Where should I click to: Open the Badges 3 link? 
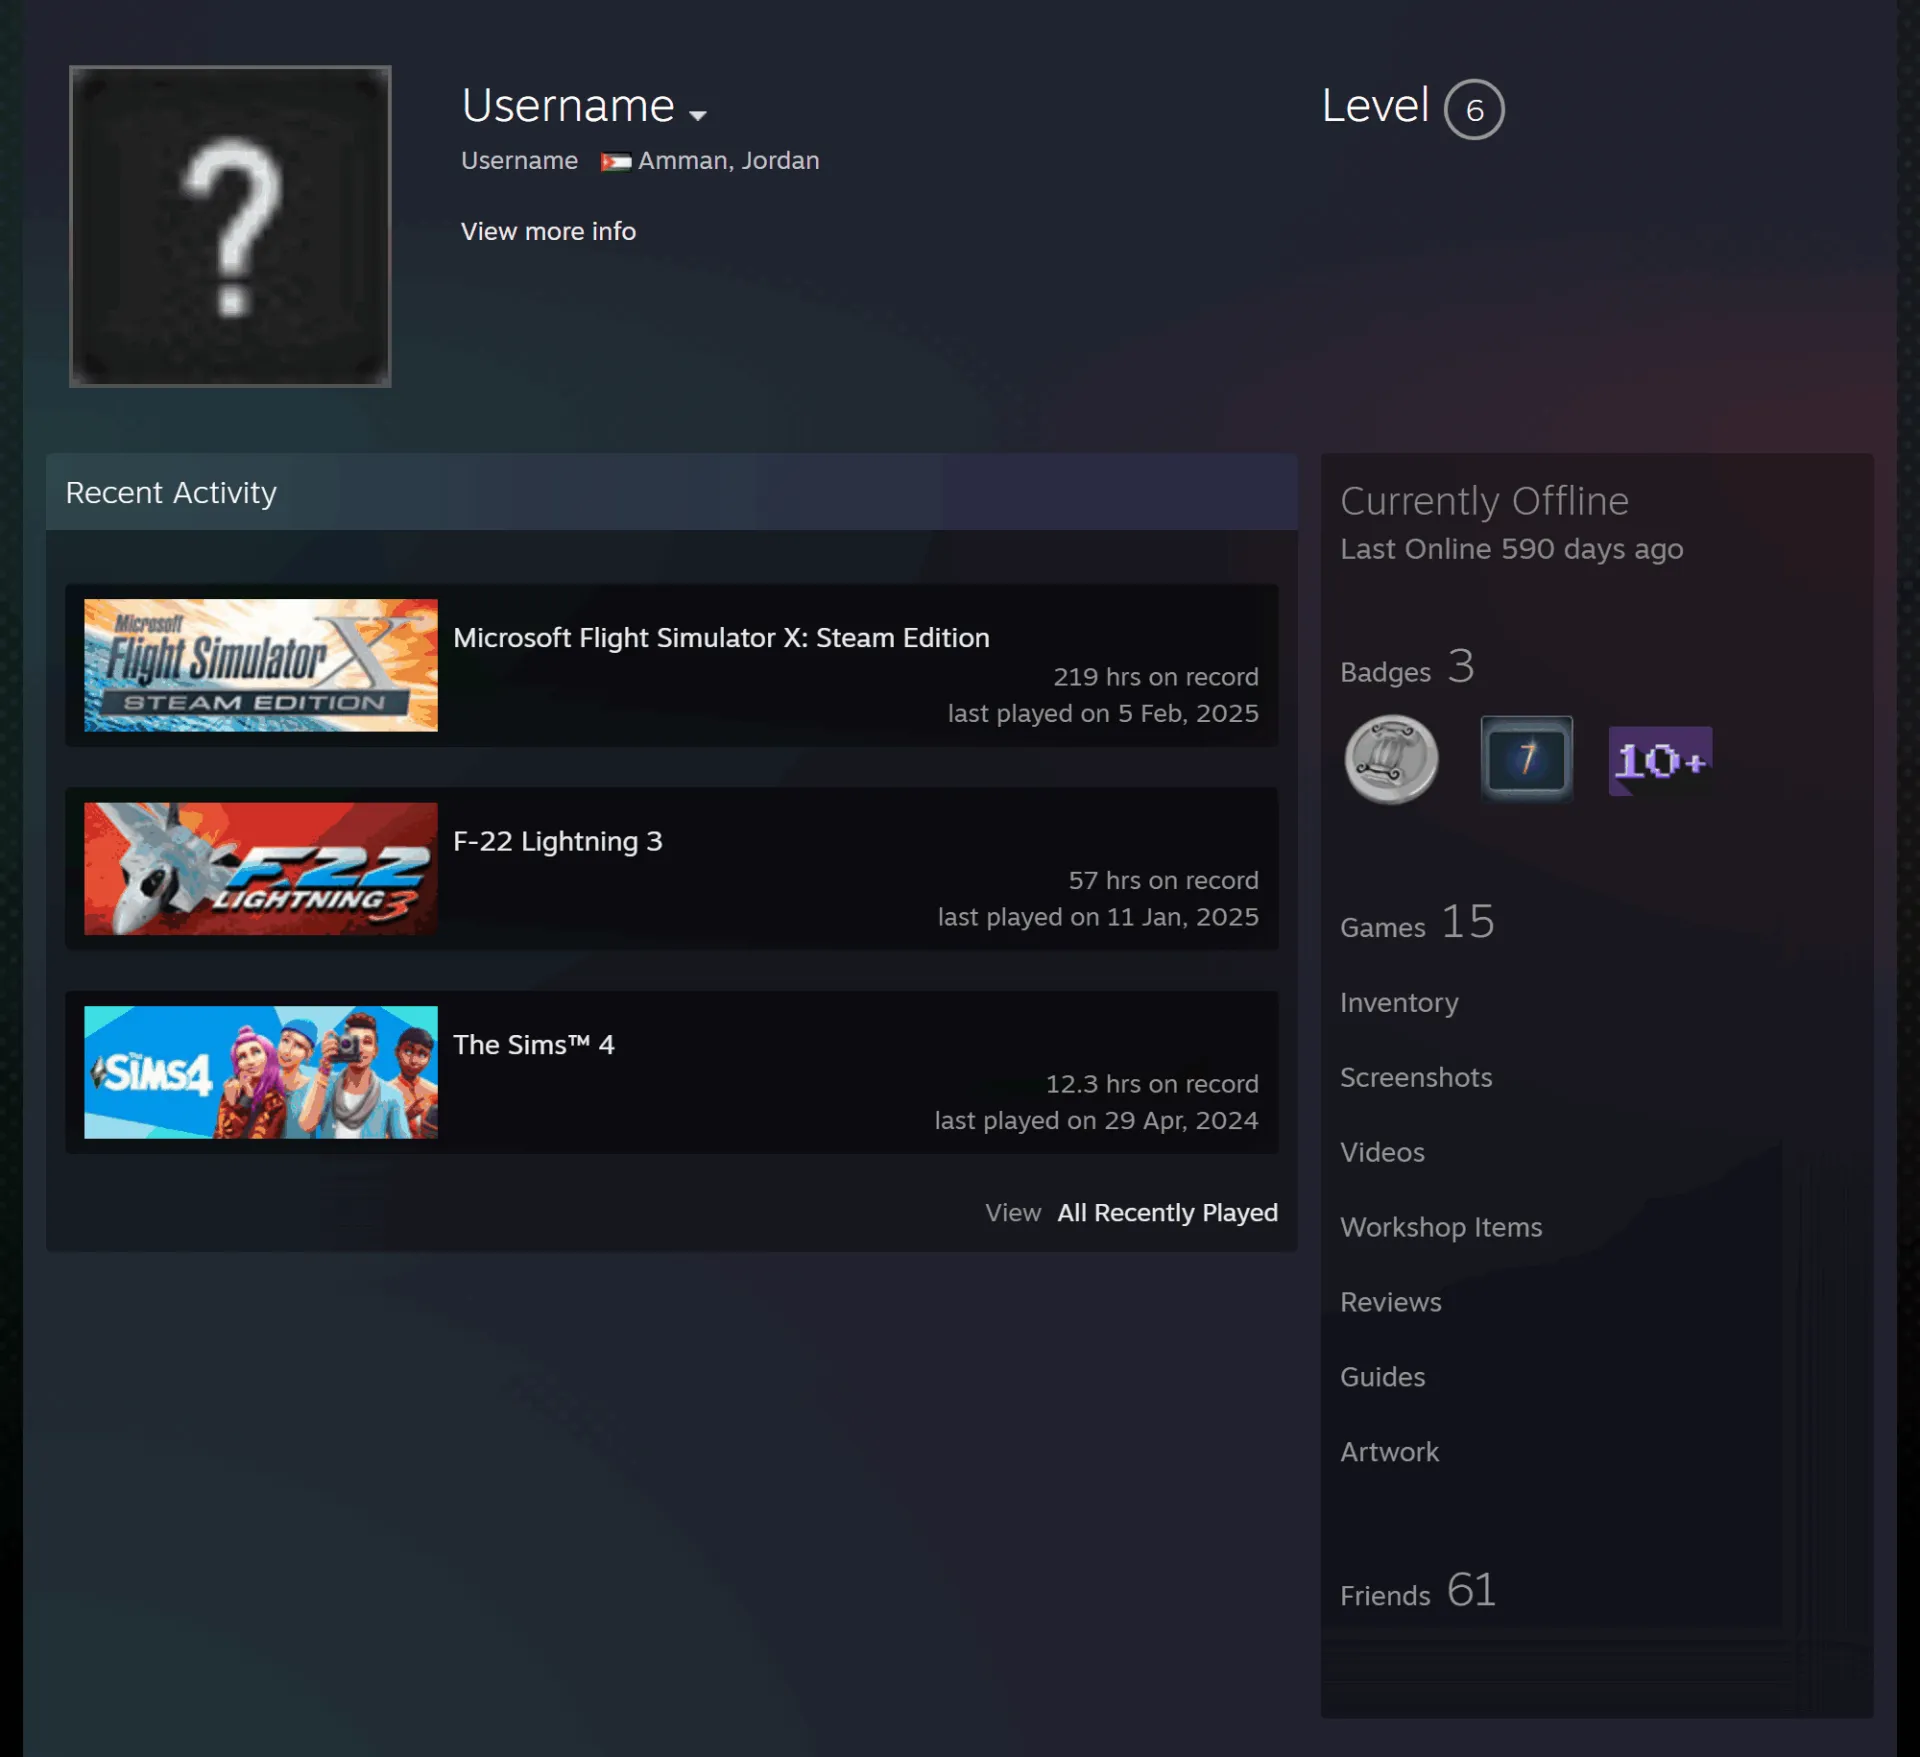click(x=1407, y=667)
